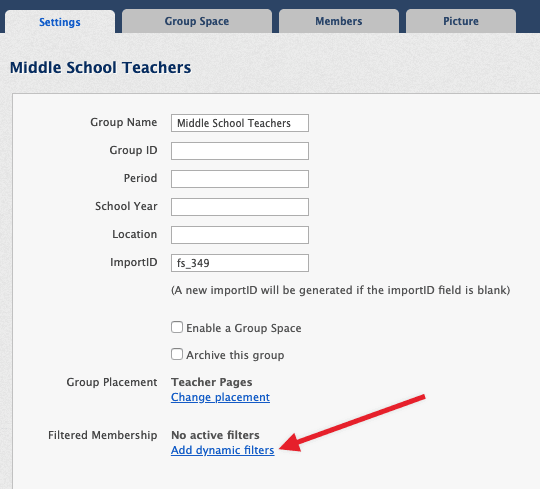Switch to the Group Space tab
Screen dimensions: 540x489
pyautogui.click(x=197, y=21)
